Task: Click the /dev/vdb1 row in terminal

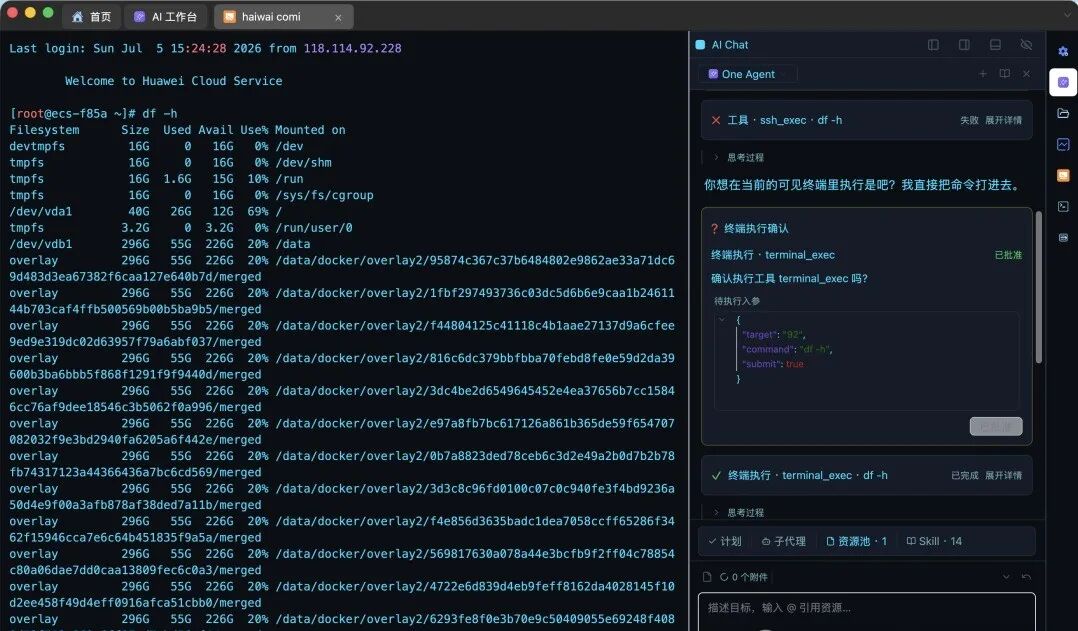Action: 160,244
